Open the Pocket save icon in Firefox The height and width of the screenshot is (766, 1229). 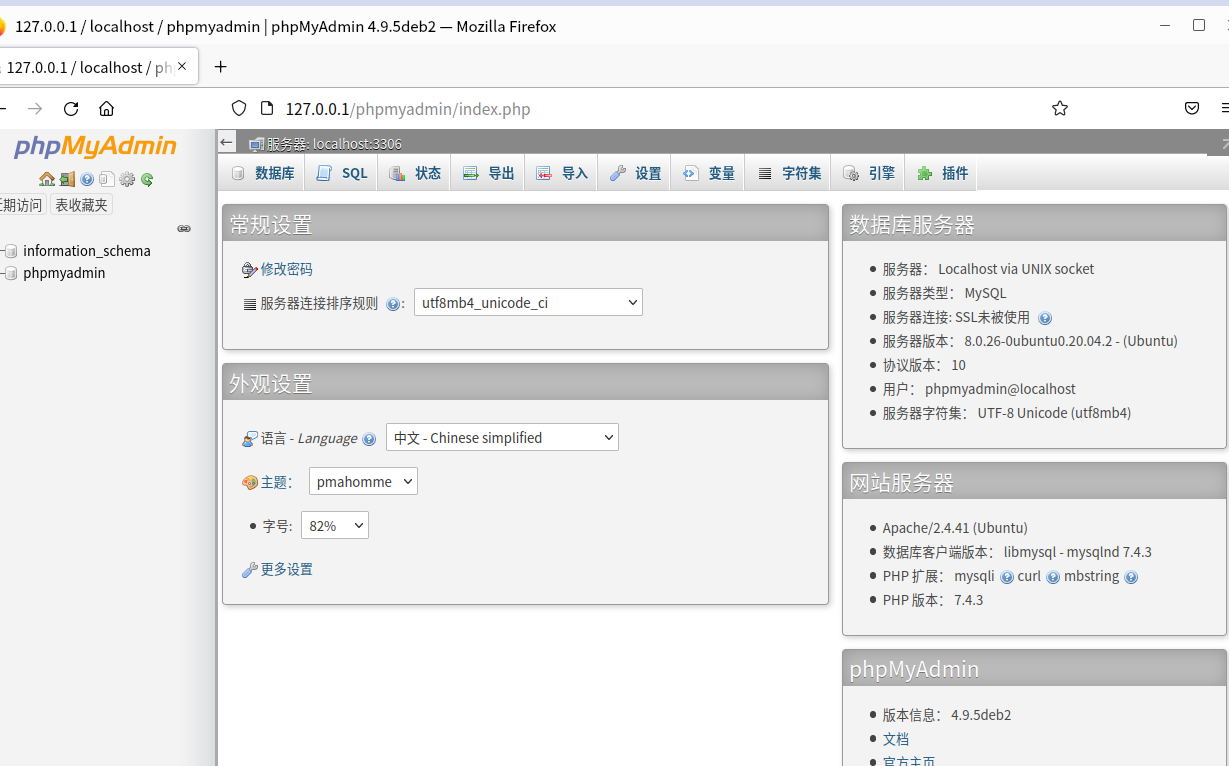pyautogui.click(x=1192, y=109)
